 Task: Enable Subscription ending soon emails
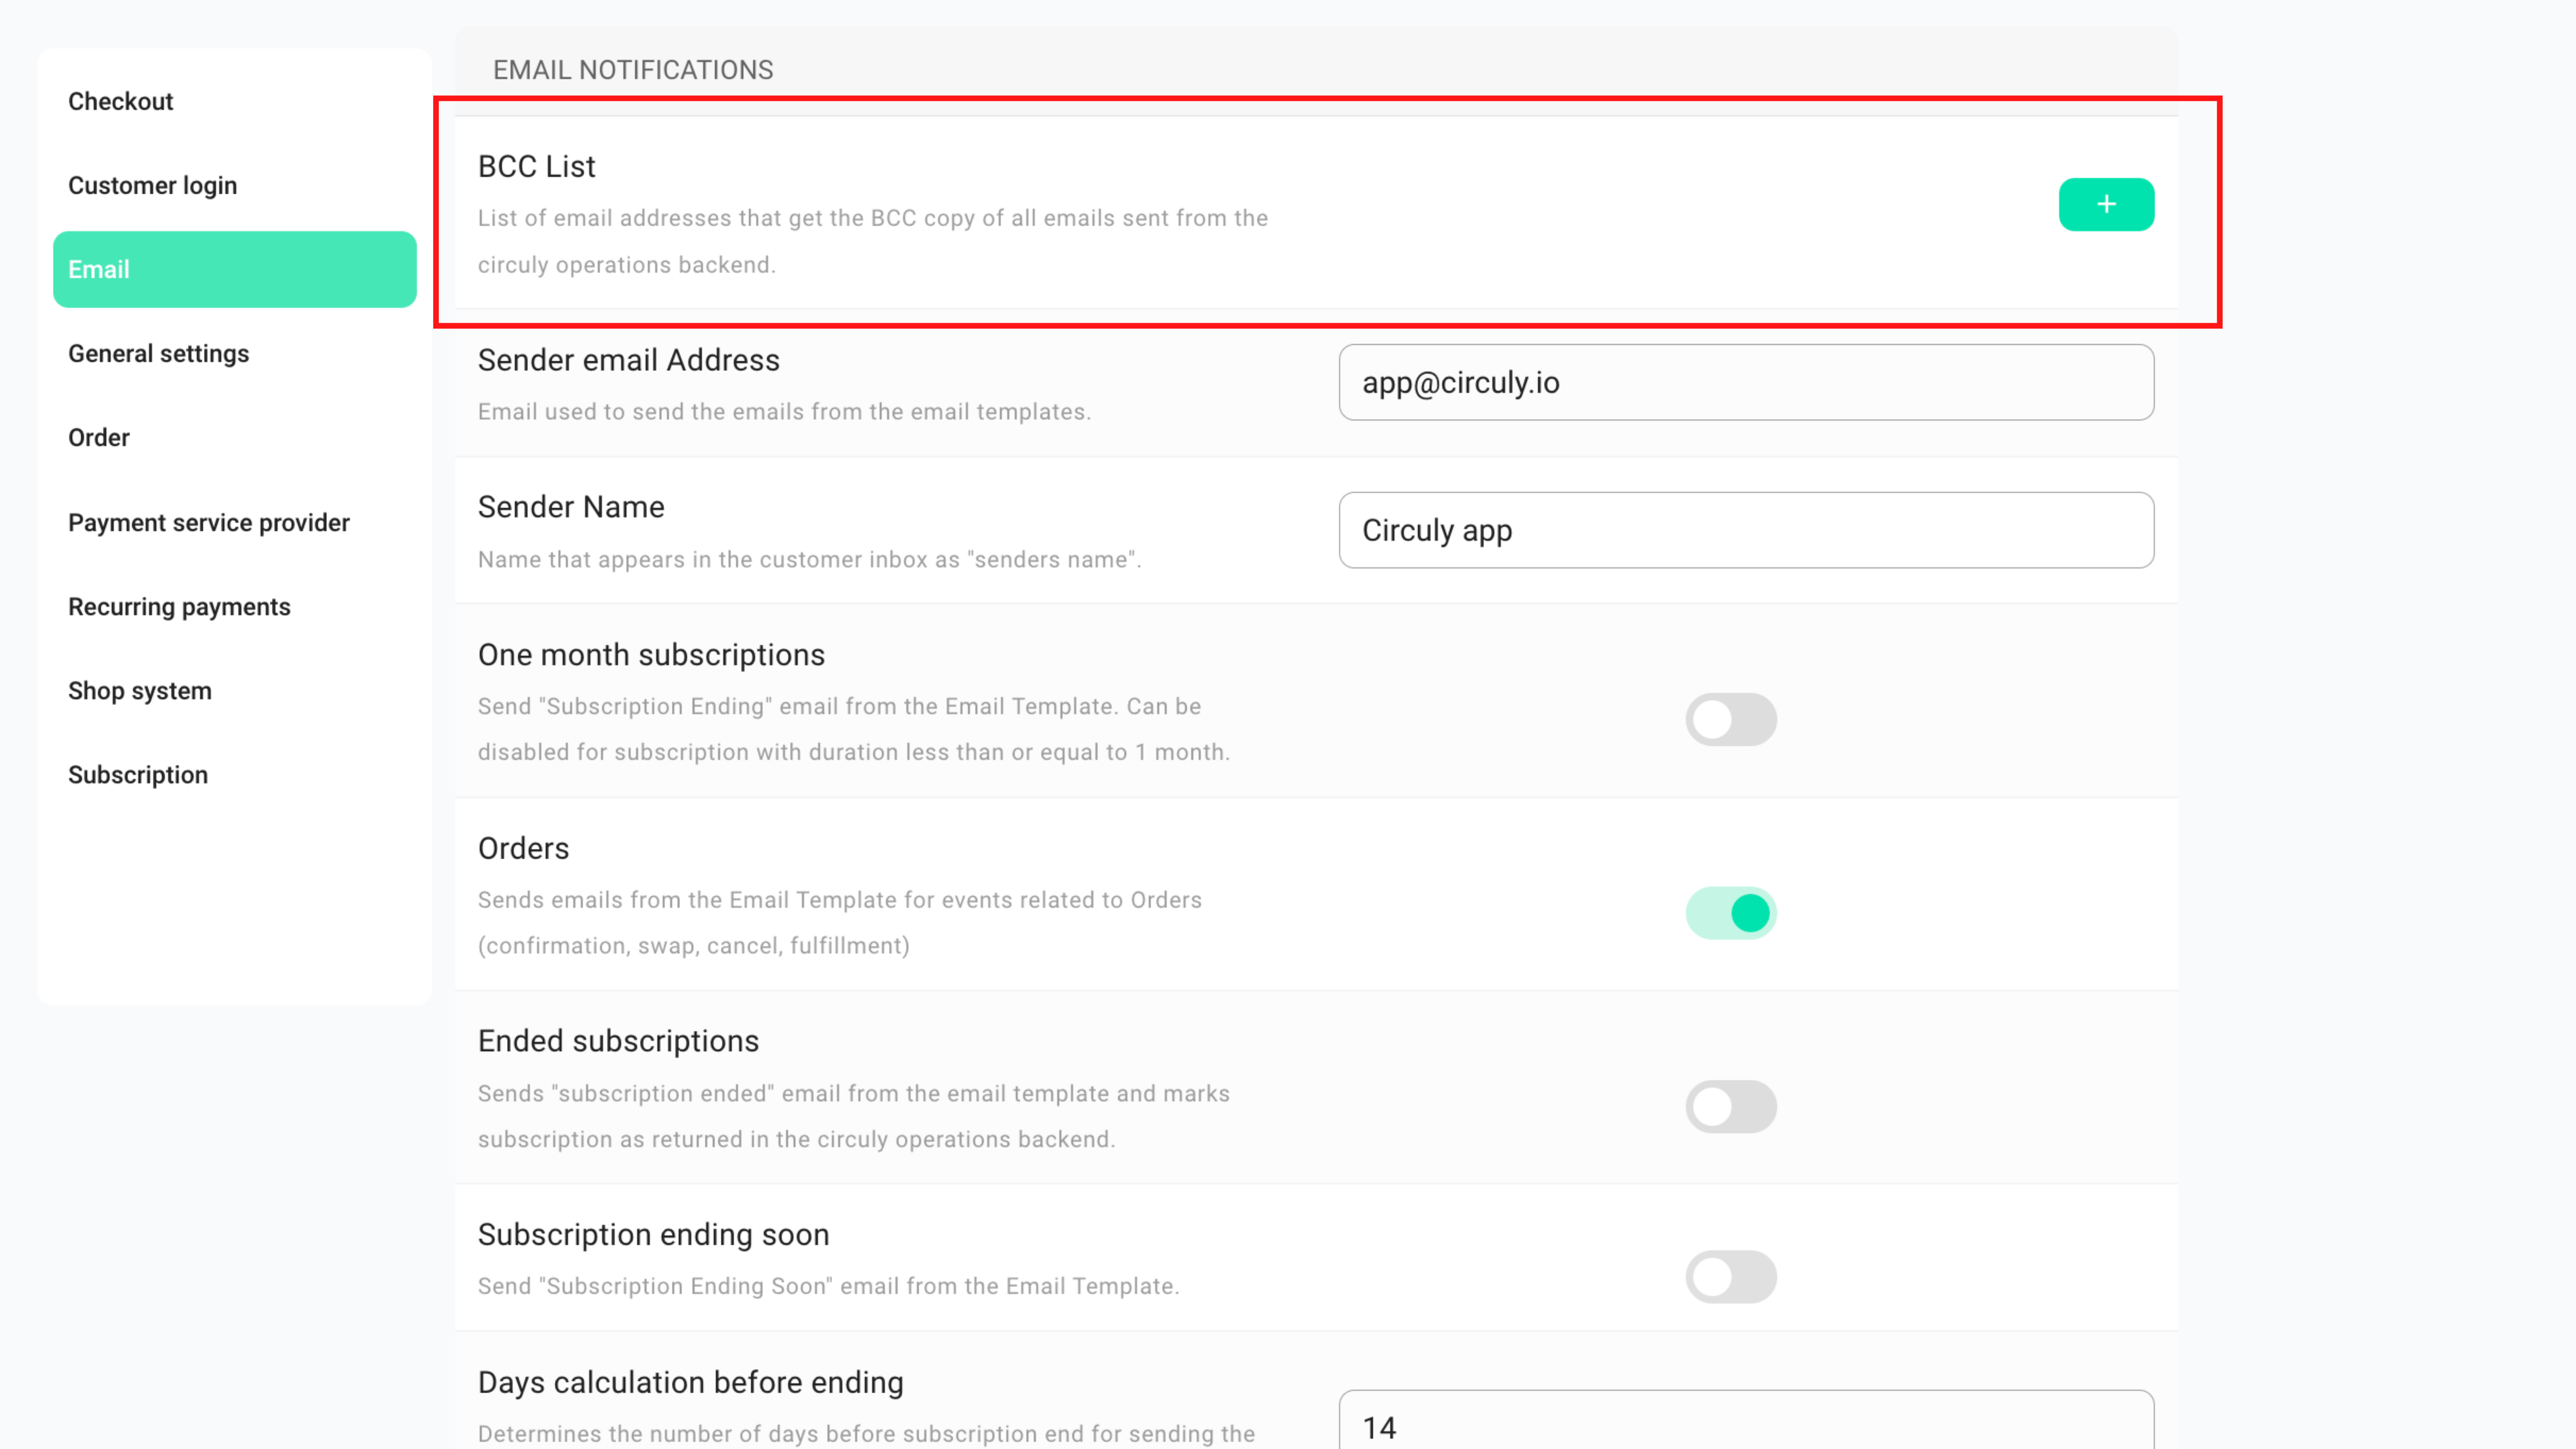(1731, 1276)
